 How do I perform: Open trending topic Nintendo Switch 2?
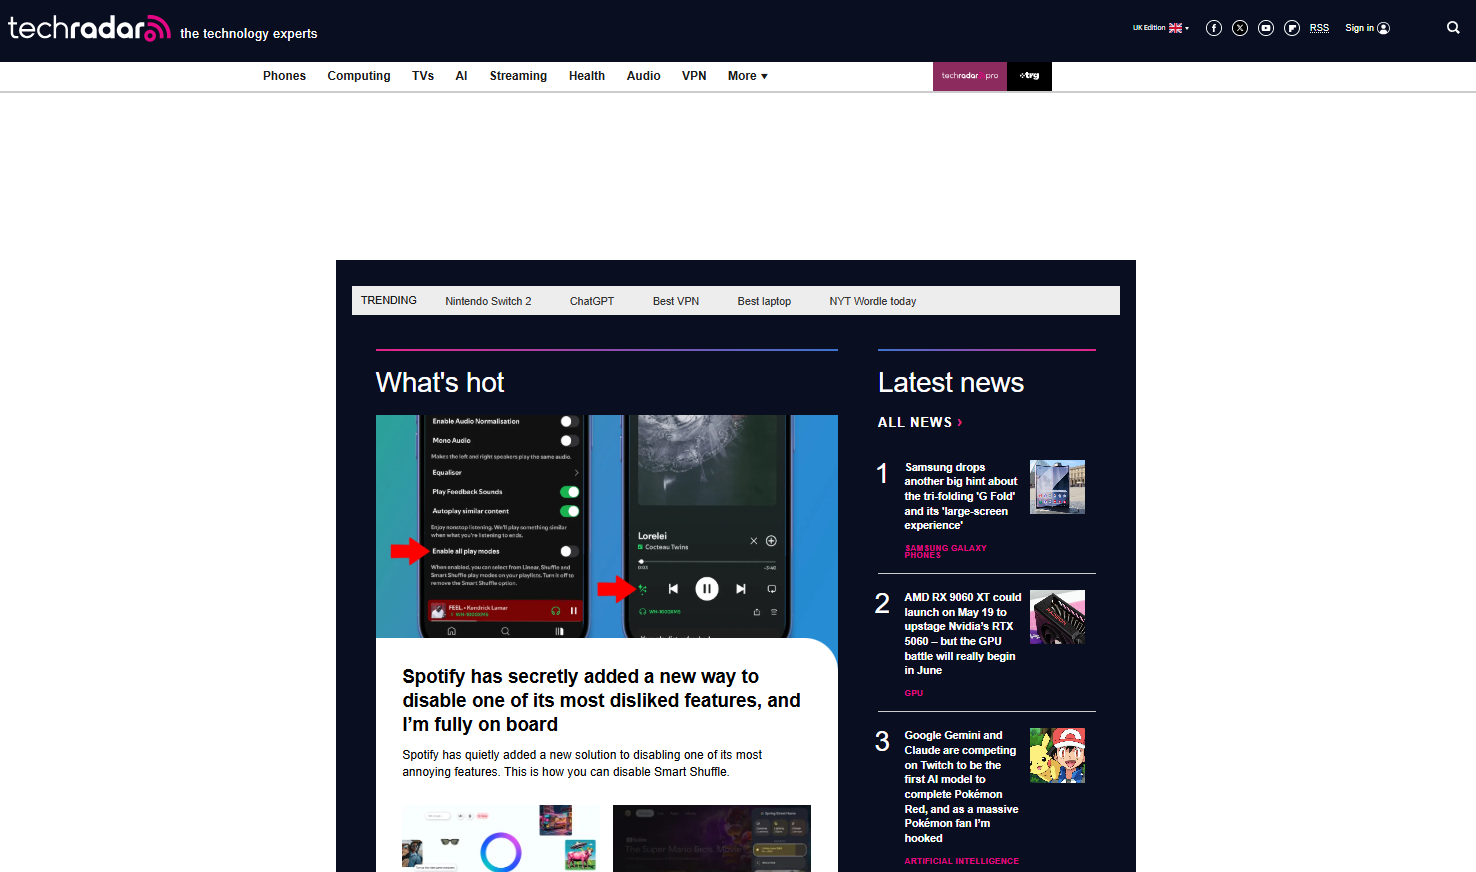click(x=488, y=301)
